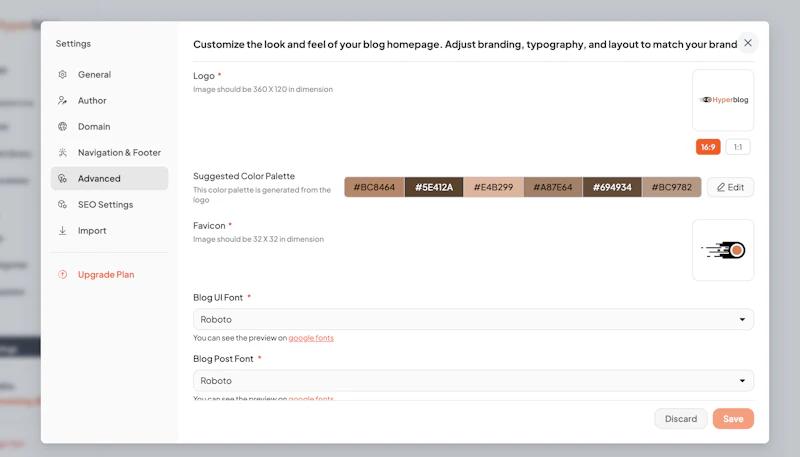Pick the #E4B299 color swatch
This screenshot has width=800, height=457.
coord(493,187)
